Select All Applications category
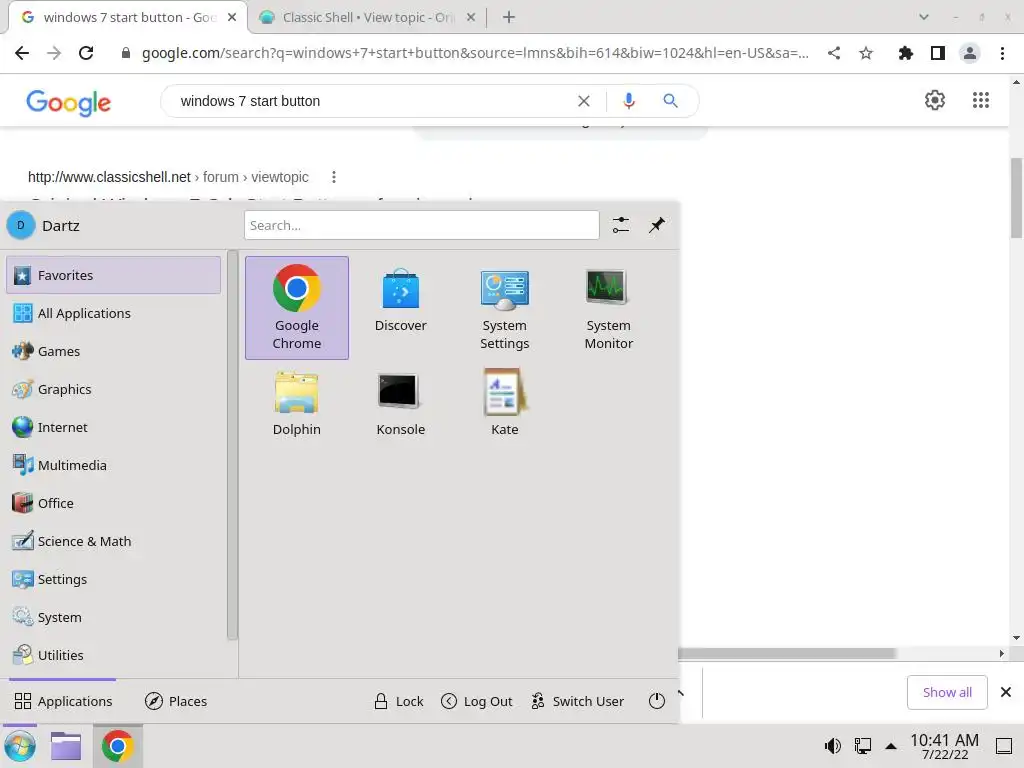The image size is (1024, 768). [x=114, y=313]
